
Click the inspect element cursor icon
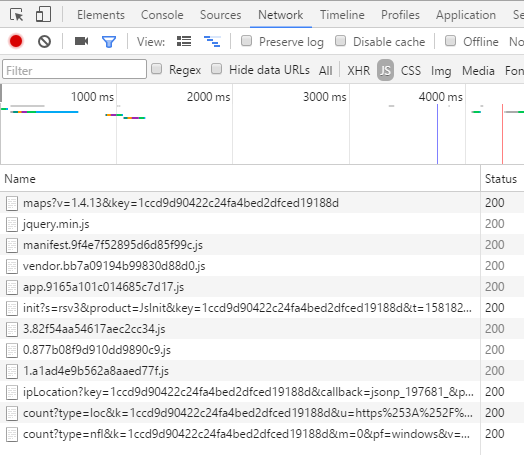tap(16, 15)
